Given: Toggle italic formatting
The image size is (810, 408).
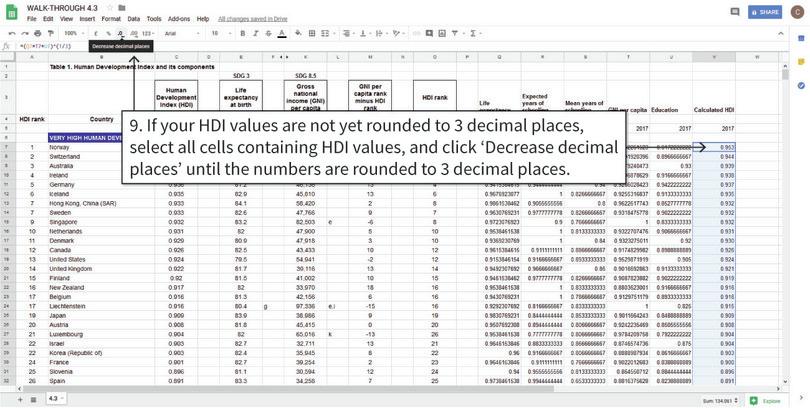Looking at the screenshot, I should coord(255,33).
